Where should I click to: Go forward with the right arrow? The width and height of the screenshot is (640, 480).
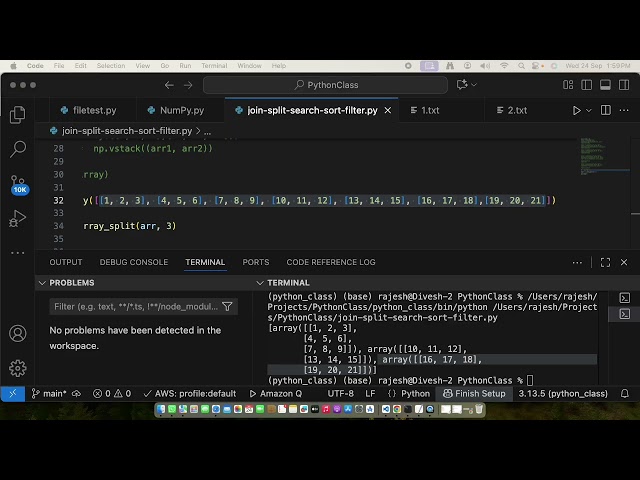pyautogui.click(x=188, y=85)
